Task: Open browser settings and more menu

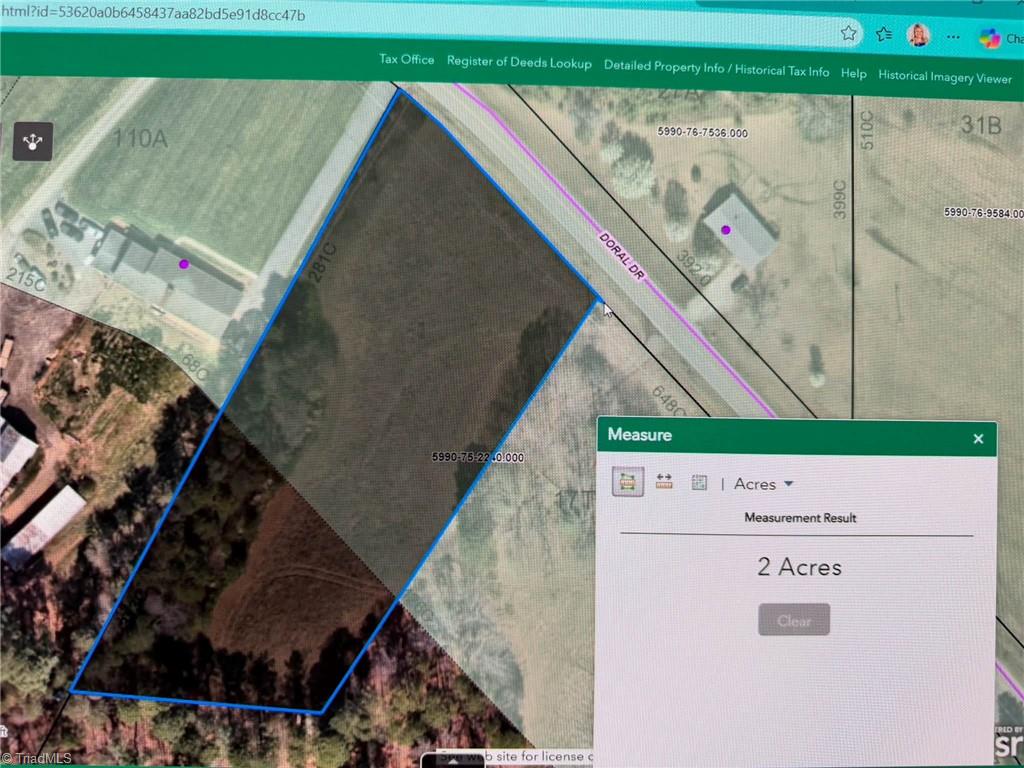Action: (x=953, y=37)
